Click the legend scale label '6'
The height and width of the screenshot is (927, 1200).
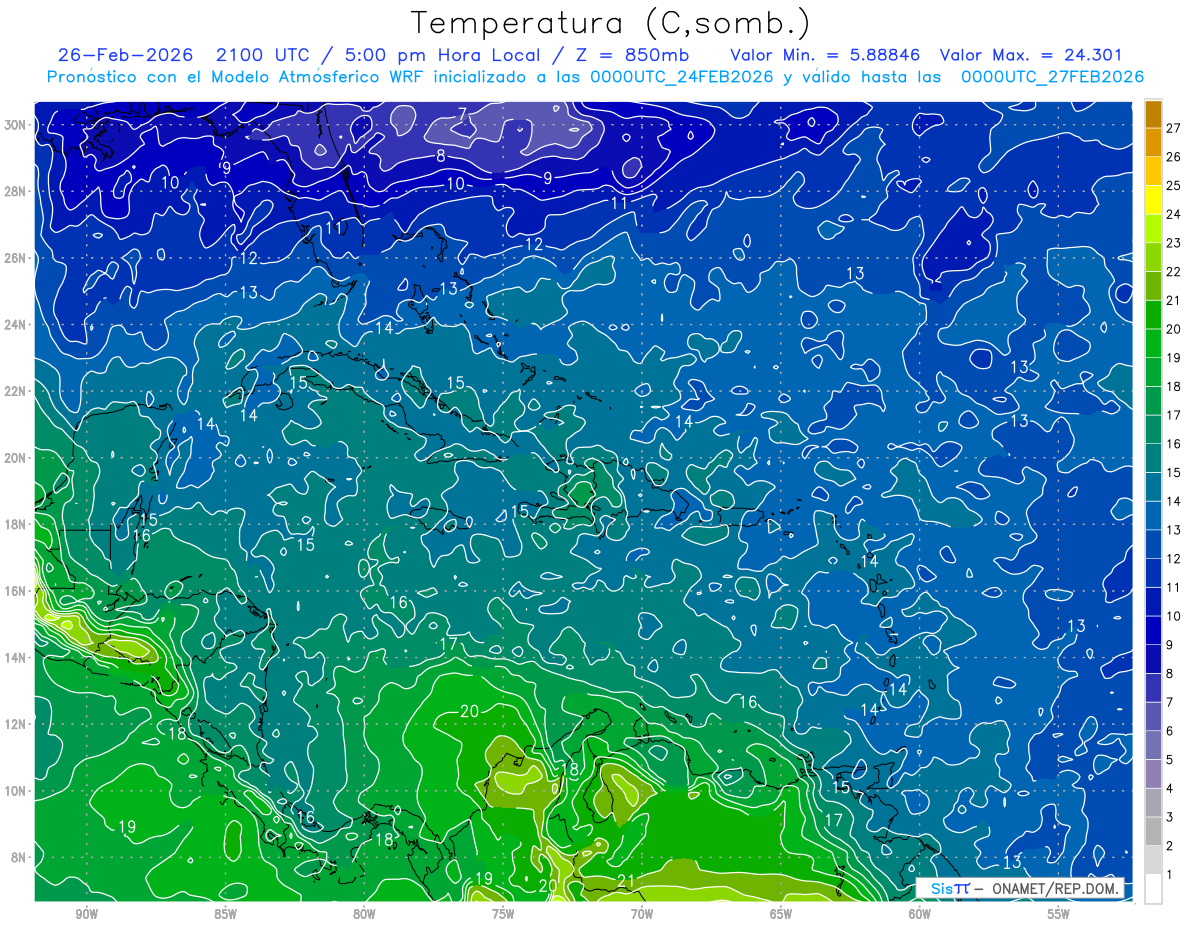(x=1171, y=731)
